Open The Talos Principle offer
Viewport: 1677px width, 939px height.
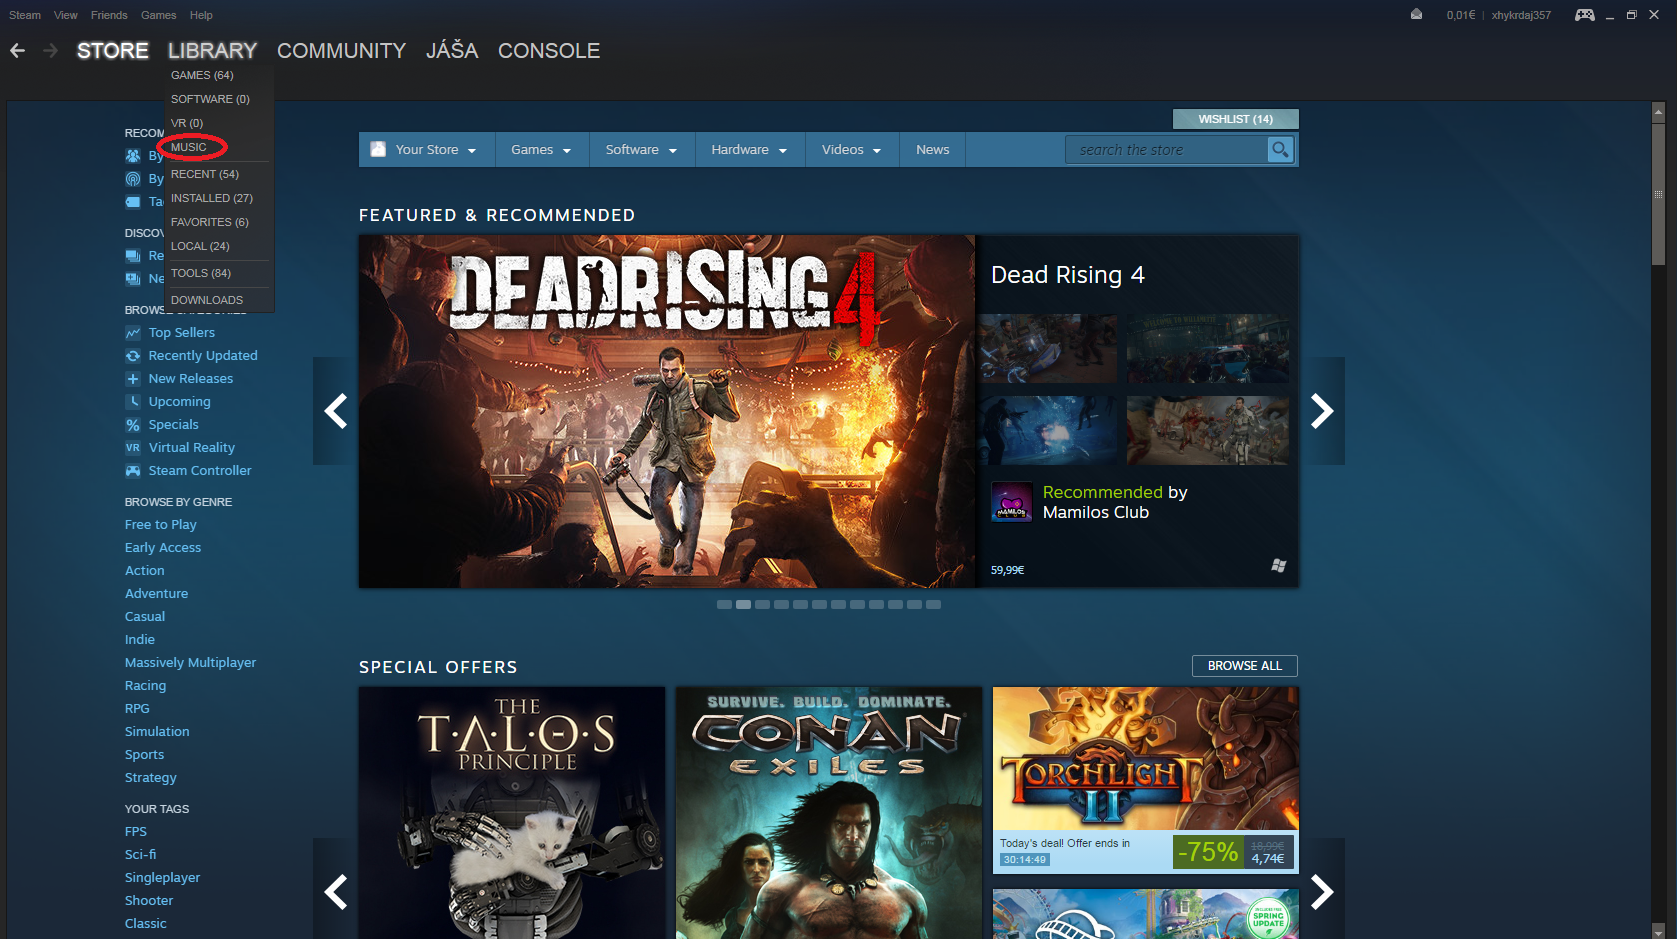(512, 813)
